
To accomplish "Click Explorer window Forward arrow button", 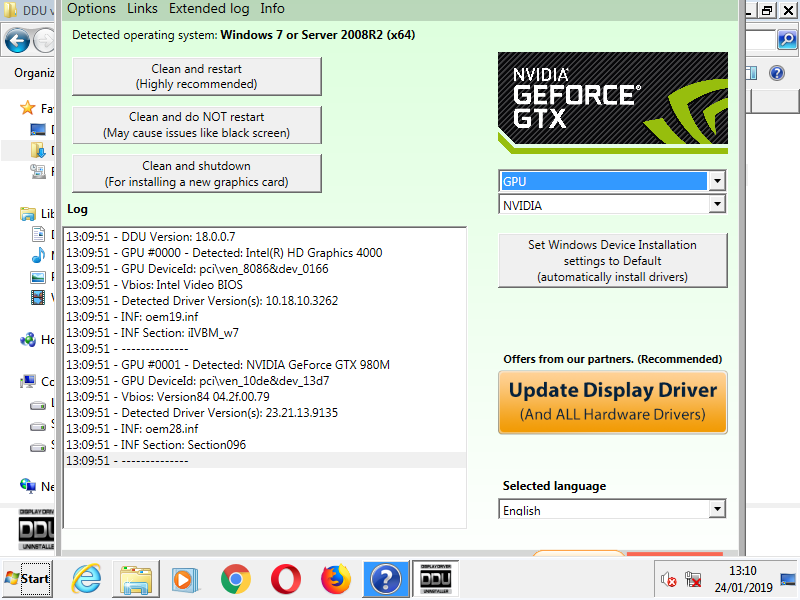I will [45, 41].
